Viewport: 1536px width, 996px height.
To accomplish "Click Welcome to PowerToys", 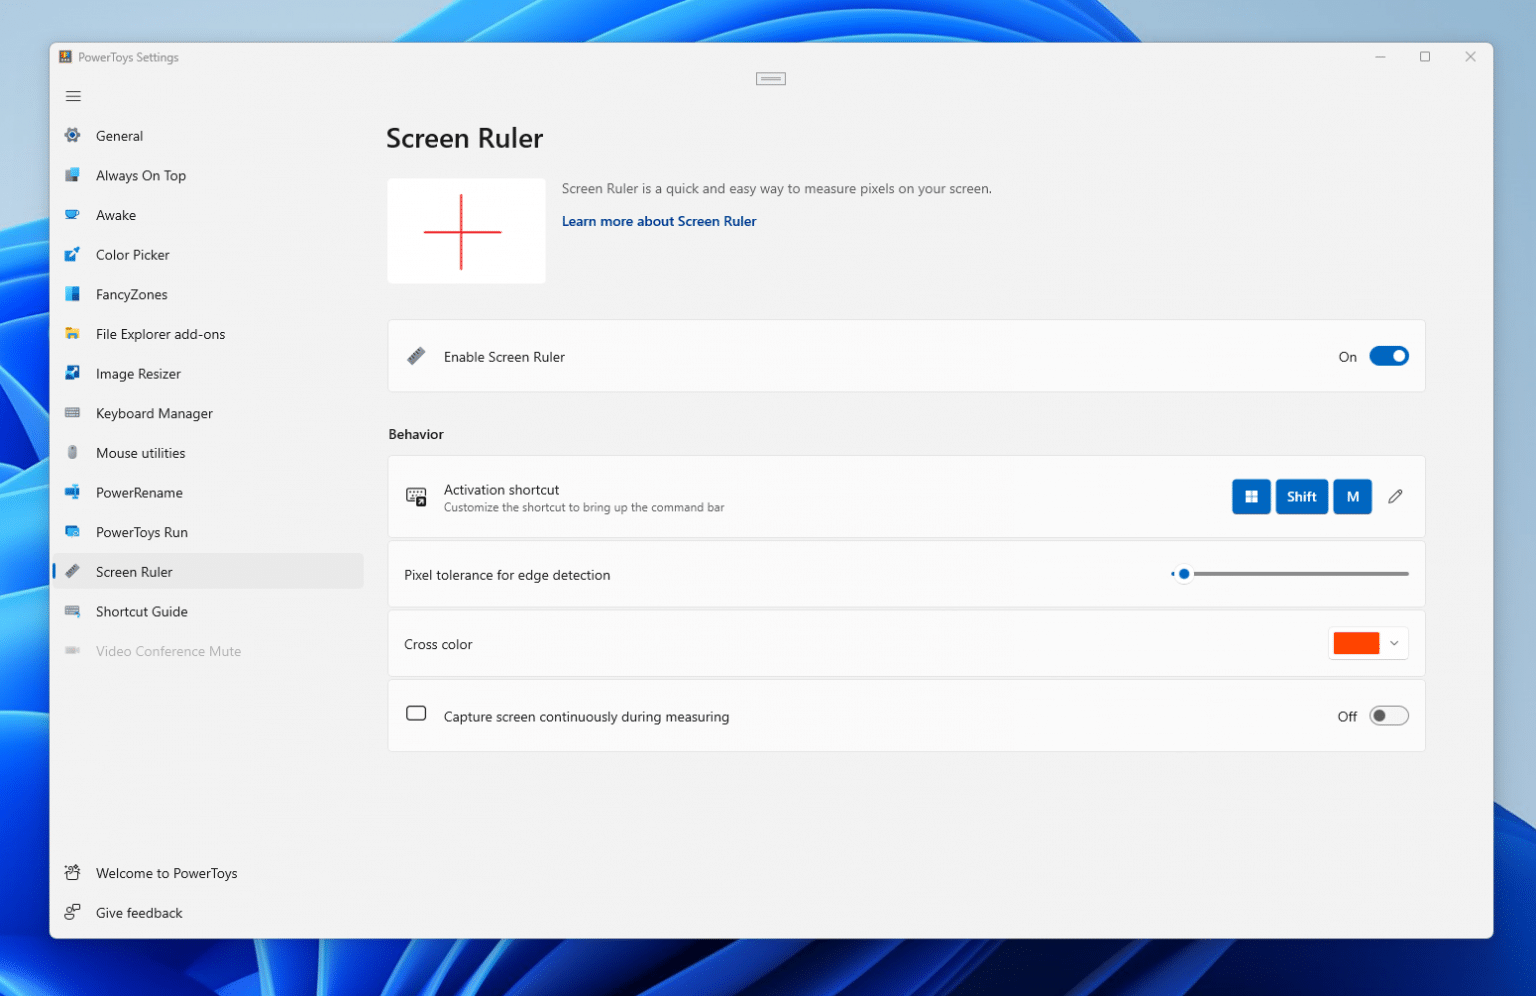I will tap(166, 872).
